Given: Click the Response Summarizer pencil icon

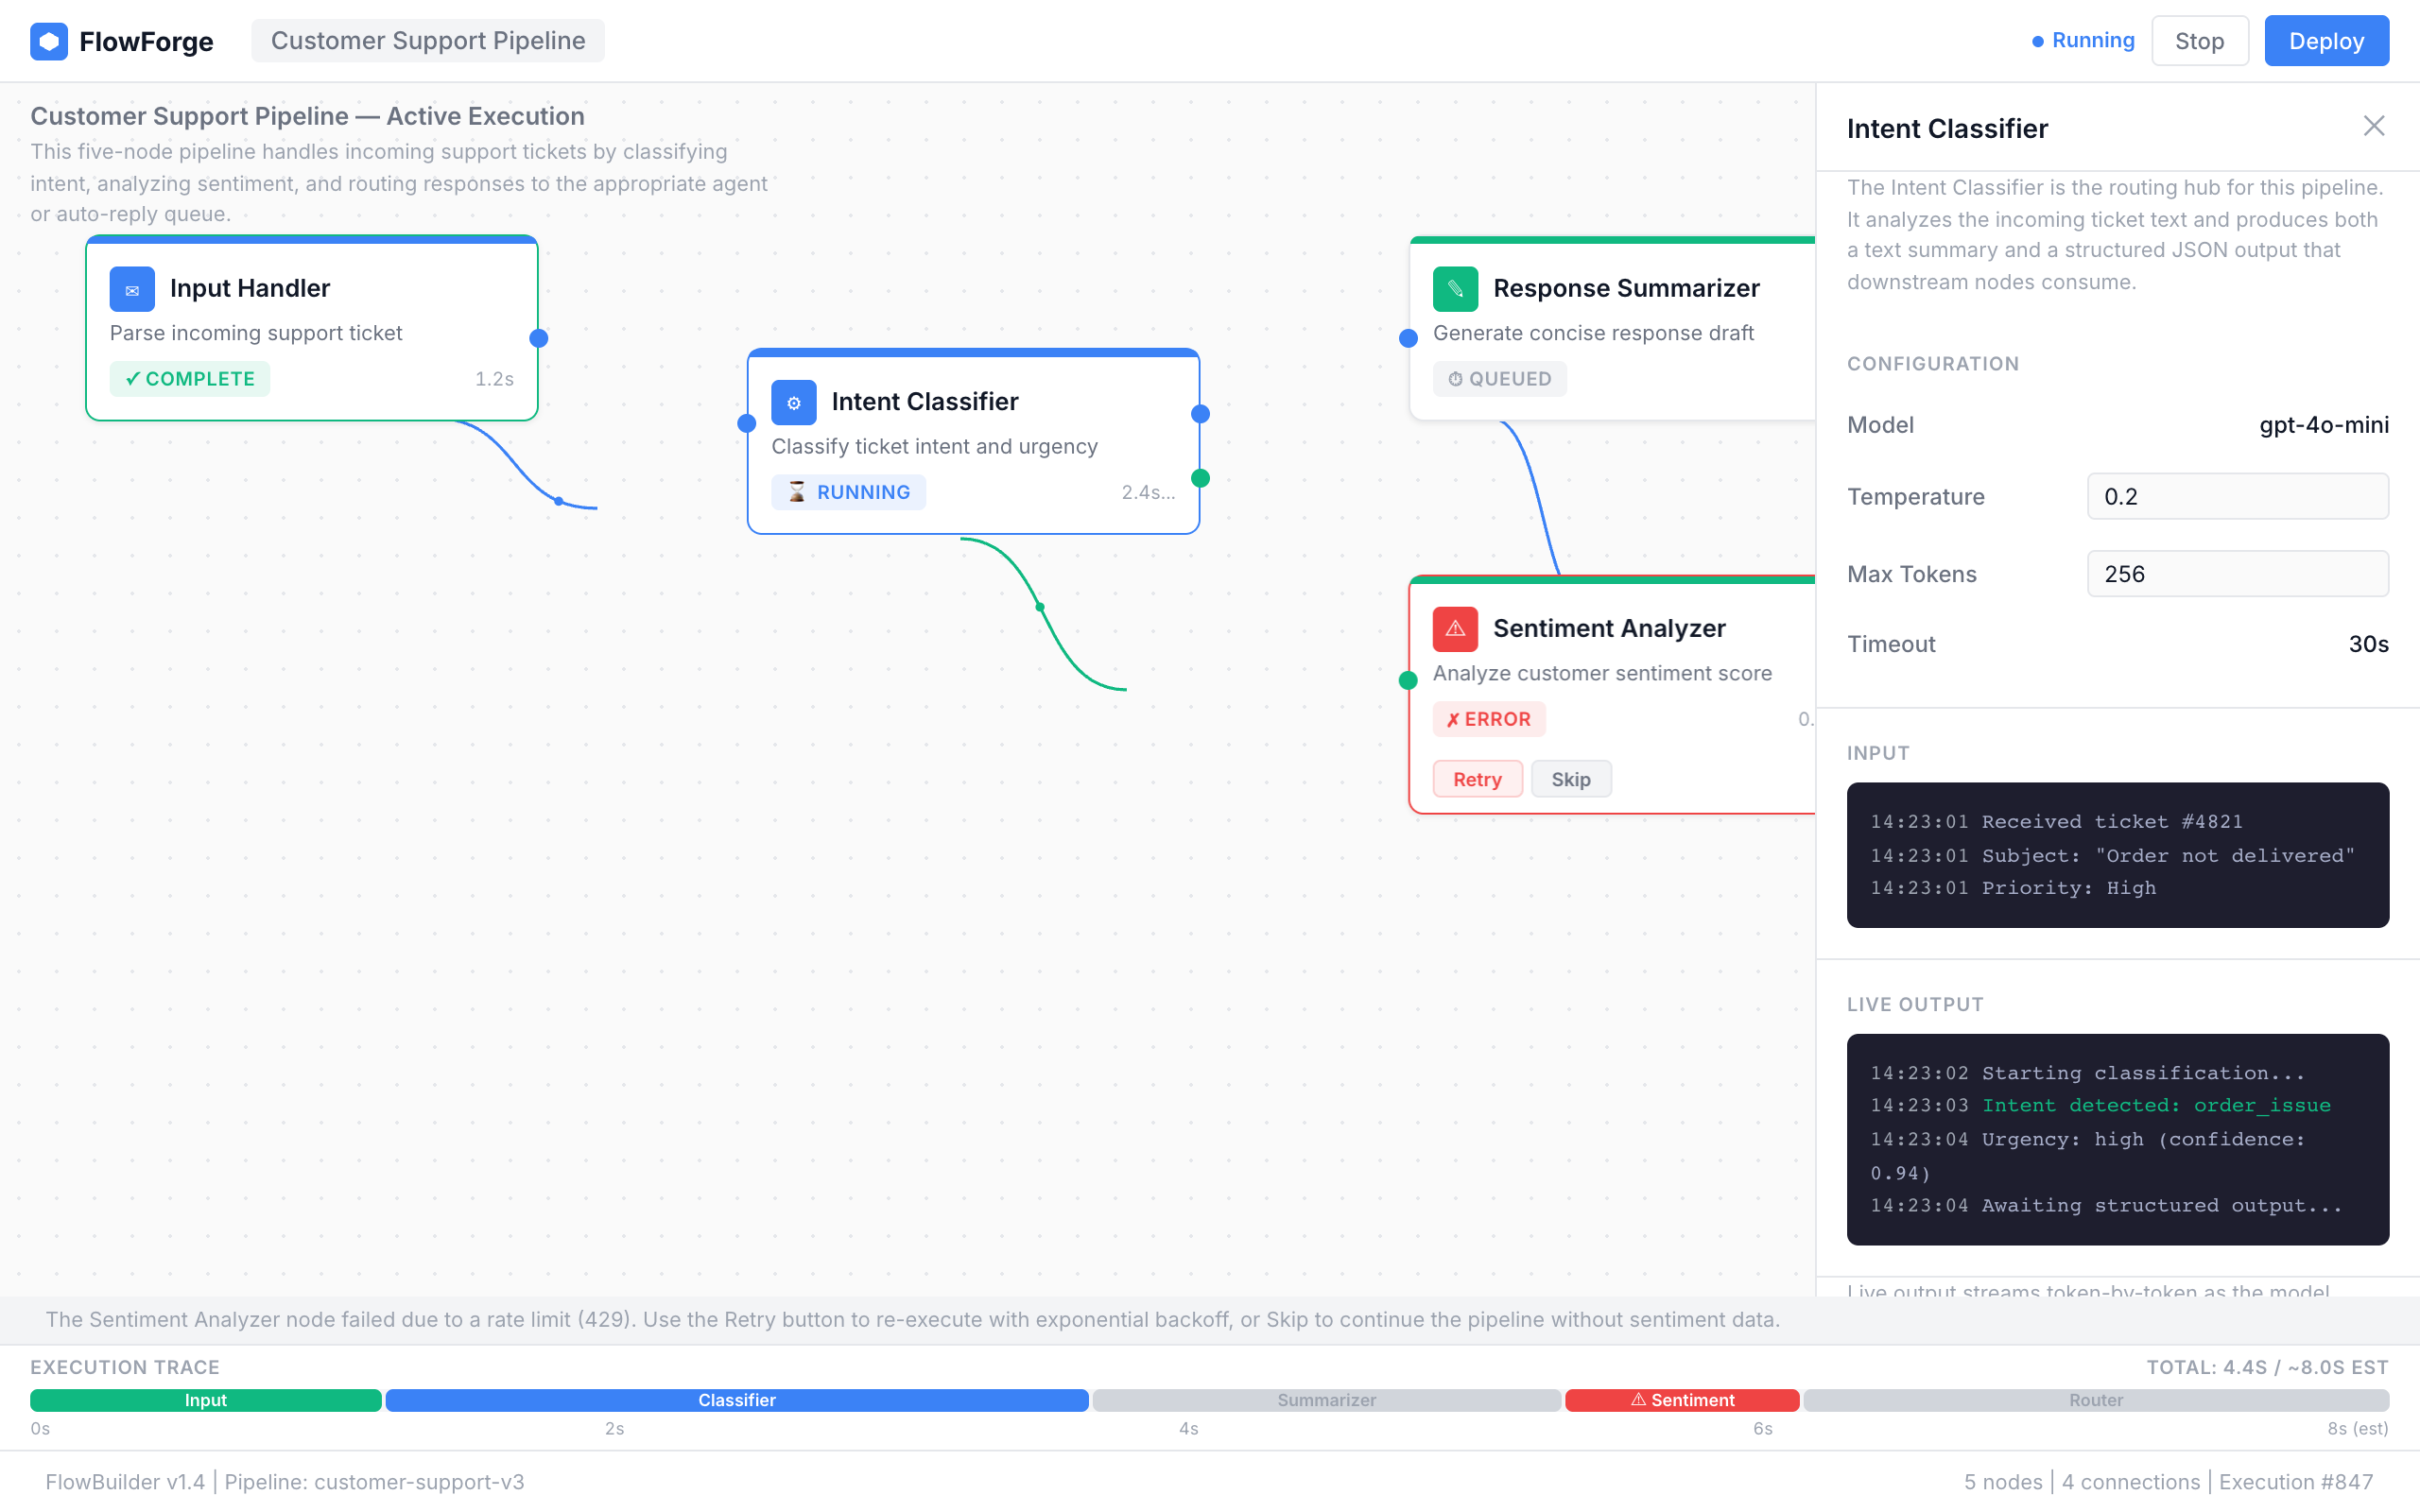Looking at the screenshot, I should 1456,289.
